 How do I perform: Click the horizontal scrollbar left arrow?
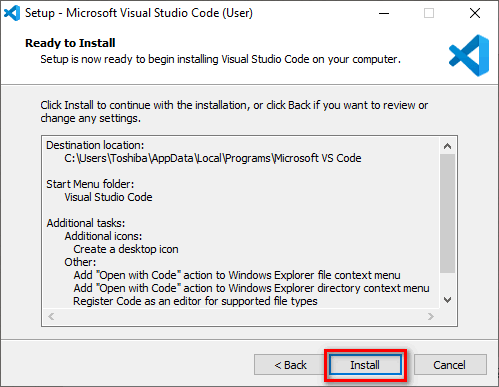(51, 316)
